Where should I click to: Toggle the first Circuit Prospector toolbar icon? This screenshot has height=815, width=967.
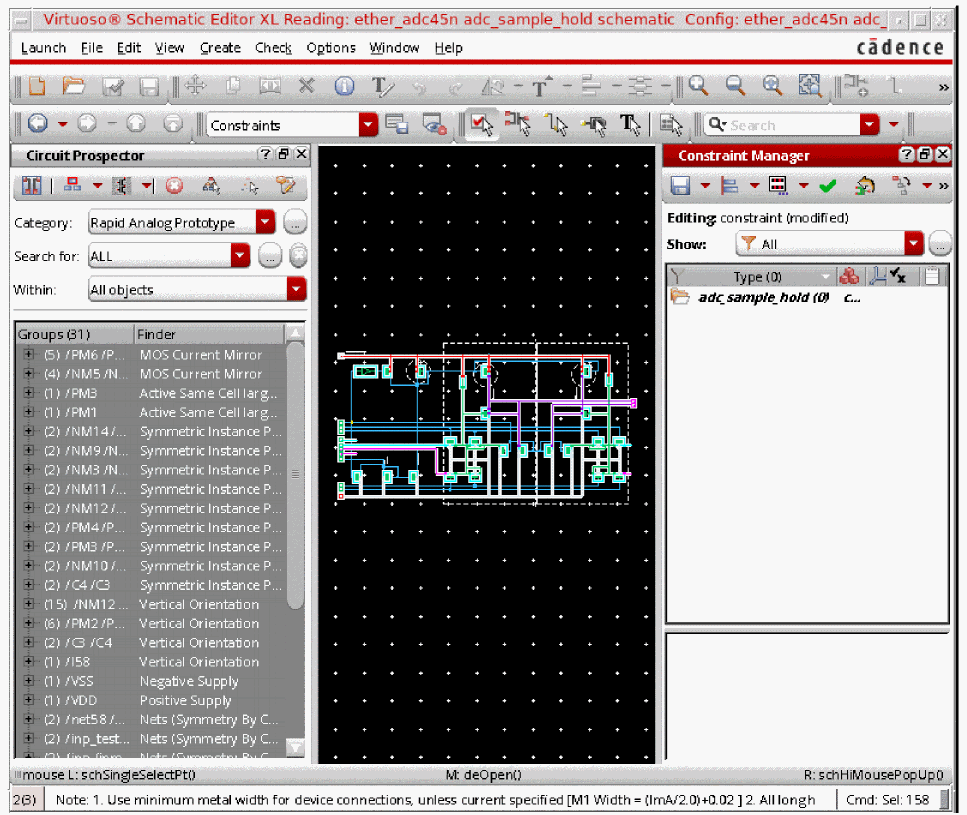coord(32,185)
